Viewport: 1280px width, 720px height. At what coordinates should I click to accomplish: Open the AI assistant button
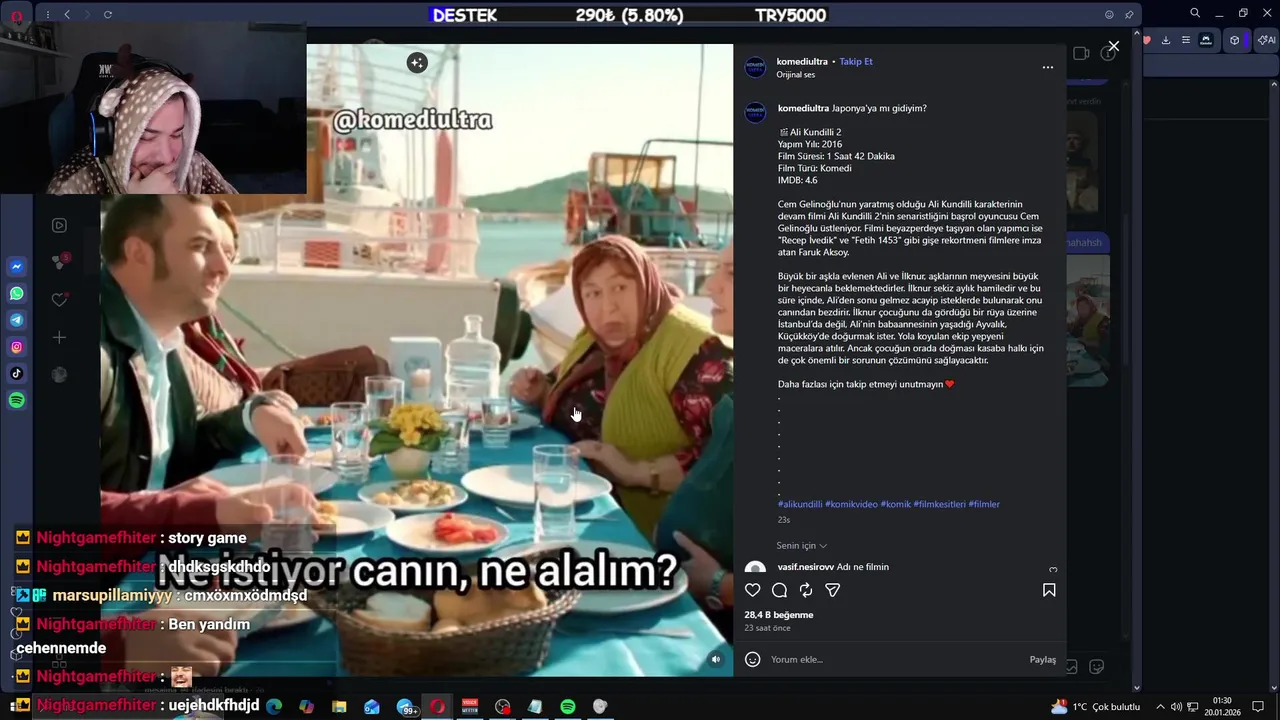pyautogui.click(x=1266, y=40)
